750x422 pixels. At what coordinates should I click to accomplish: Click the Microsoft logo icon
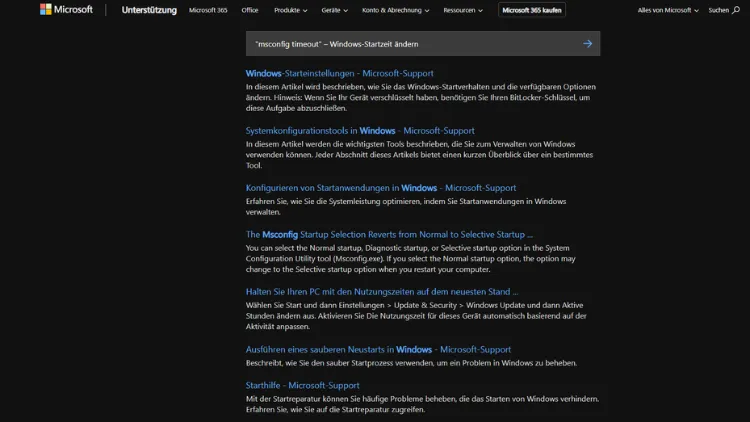45,10
